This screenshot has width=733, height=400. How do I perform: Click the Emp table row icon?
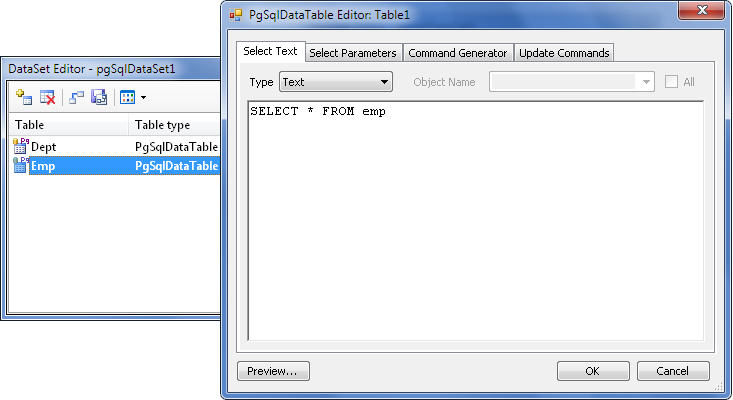tap(21, 166)
